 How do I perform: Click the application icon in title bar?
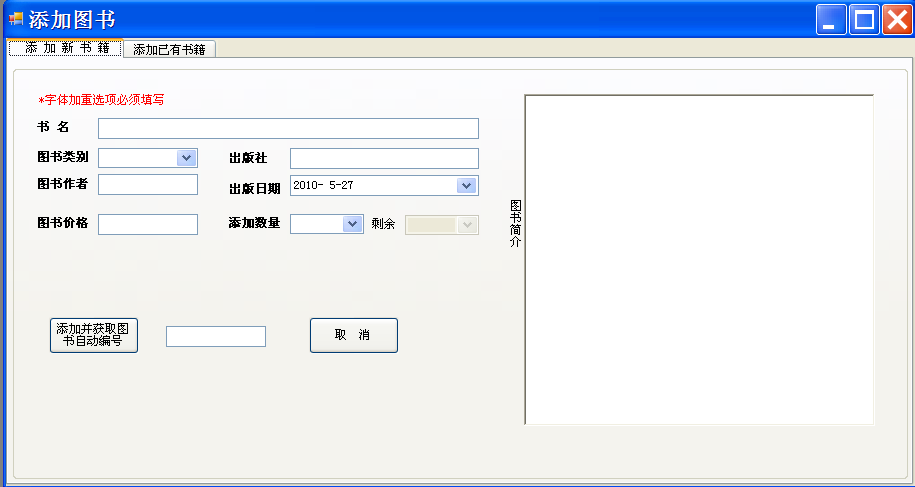coord(16,19)
